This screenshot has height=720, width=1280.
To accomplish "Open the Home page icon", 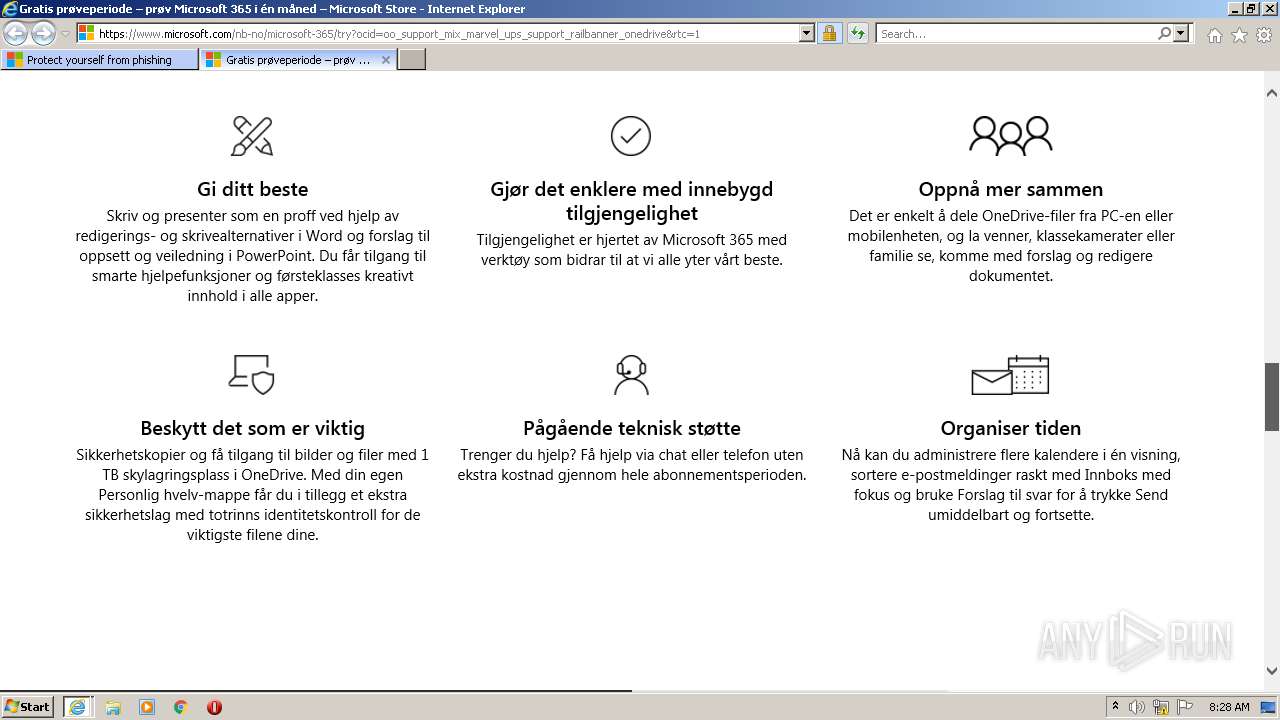I will (x=1214, y=35).
